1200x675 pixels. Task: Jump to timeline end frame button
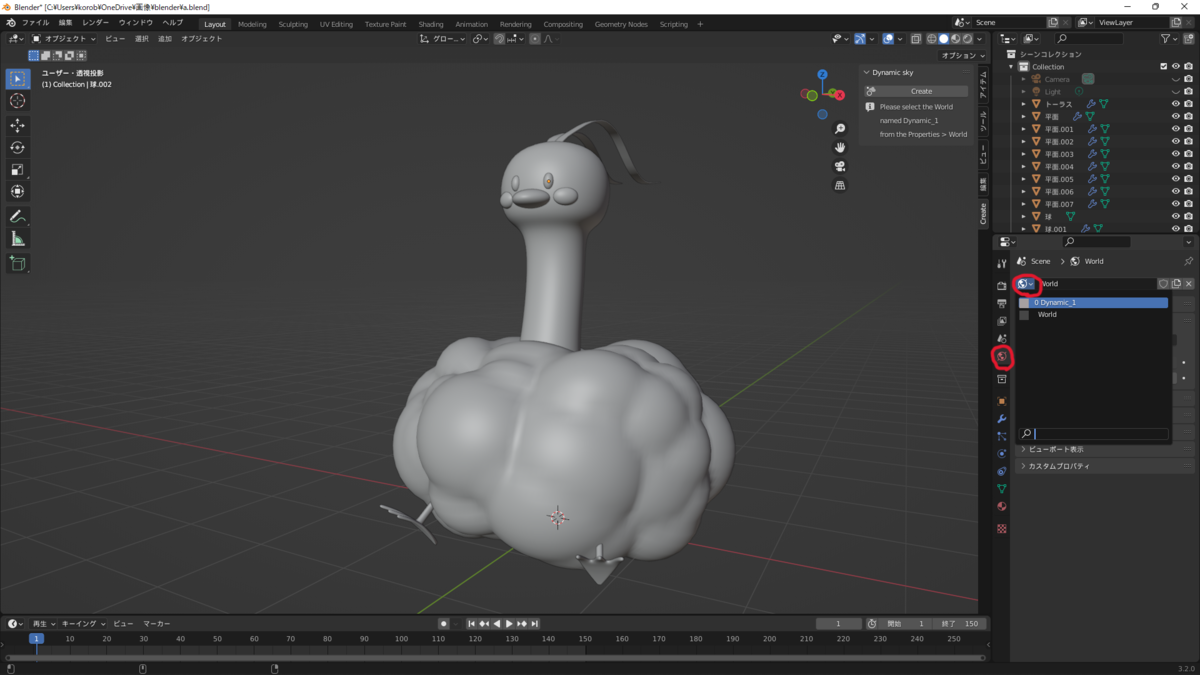535,624
